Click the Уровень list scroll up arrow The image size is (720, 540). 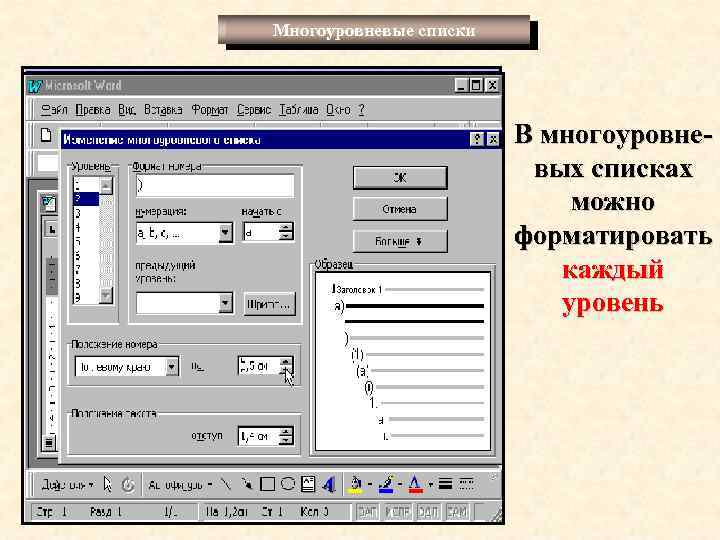pos(106,186)
